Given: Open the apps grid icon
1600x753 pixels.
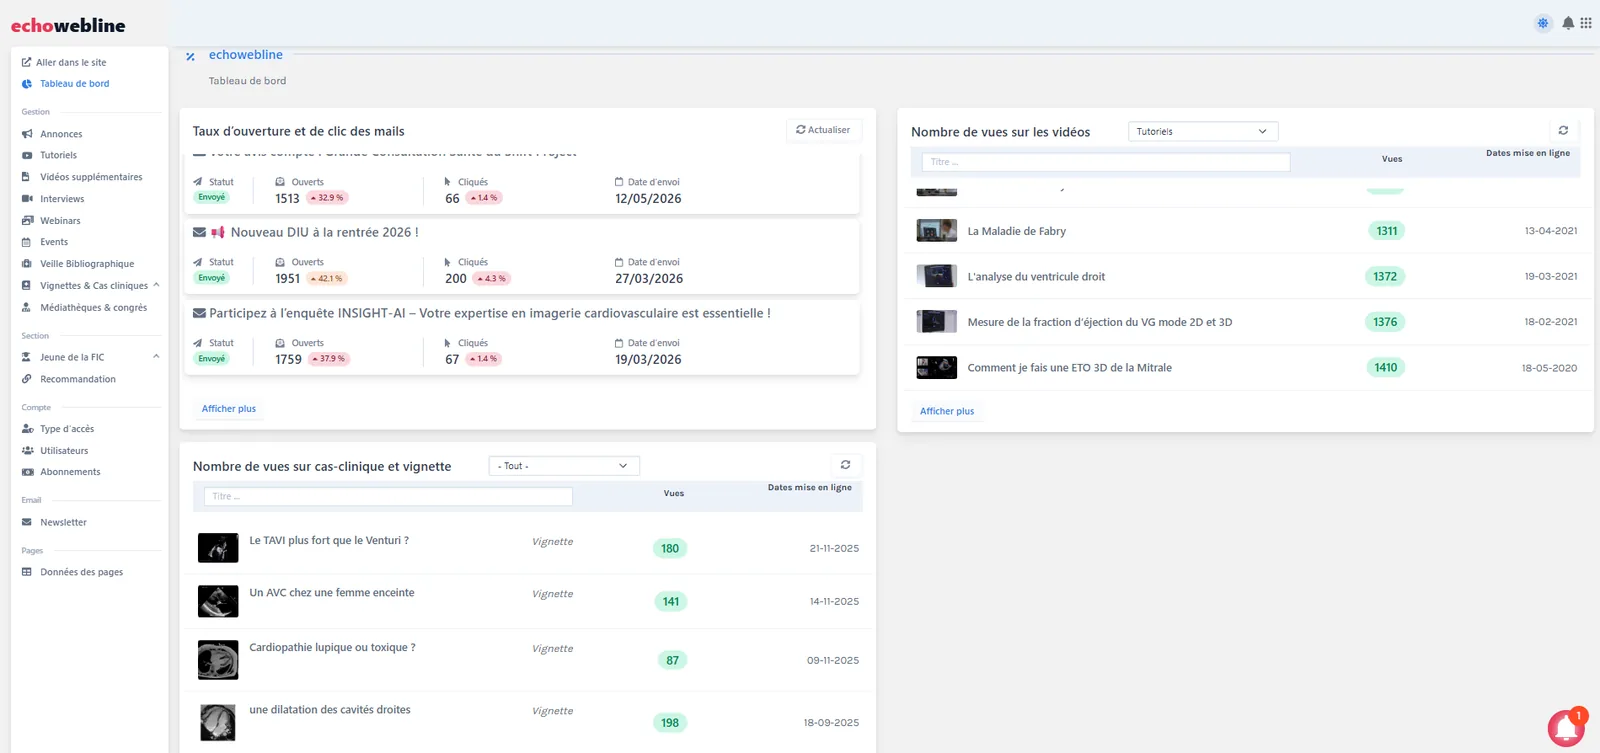Looking at the screenshot, I should tap(1586, 23).
